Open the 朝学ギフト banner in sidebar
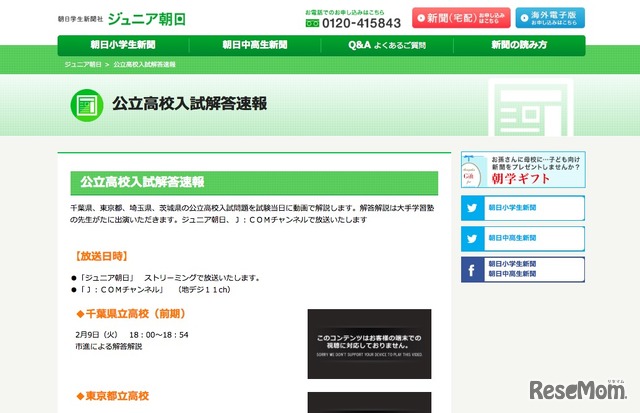640x413 pixels. click(523, 170)
